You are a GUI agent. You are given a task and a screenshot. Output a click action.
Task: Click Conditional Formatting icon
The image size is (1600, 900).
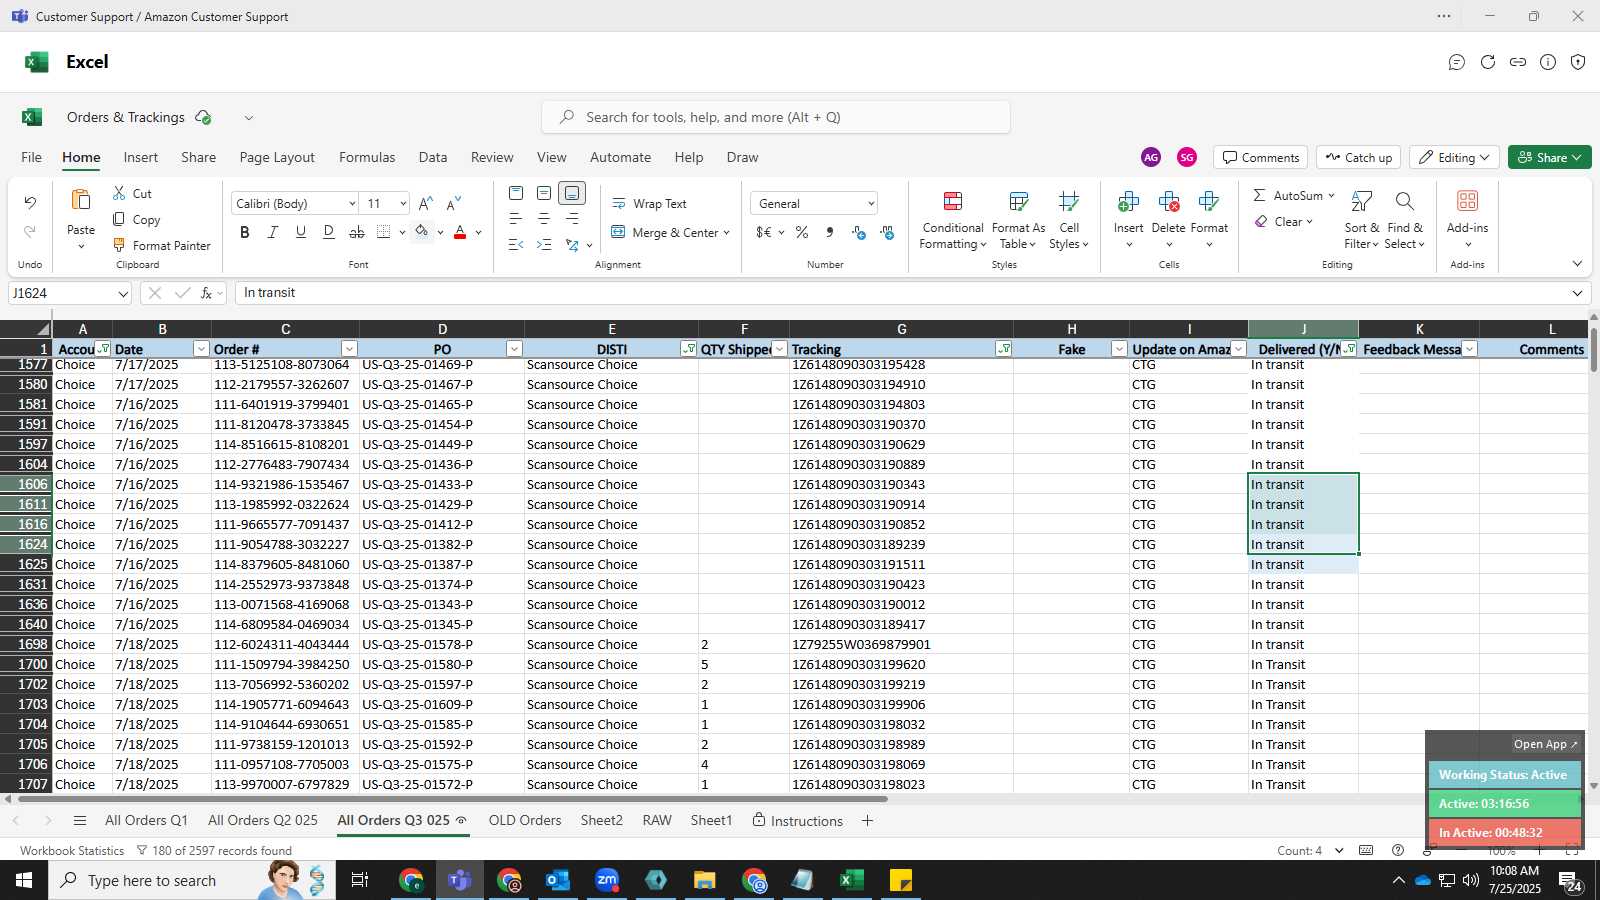coord(953,201)
